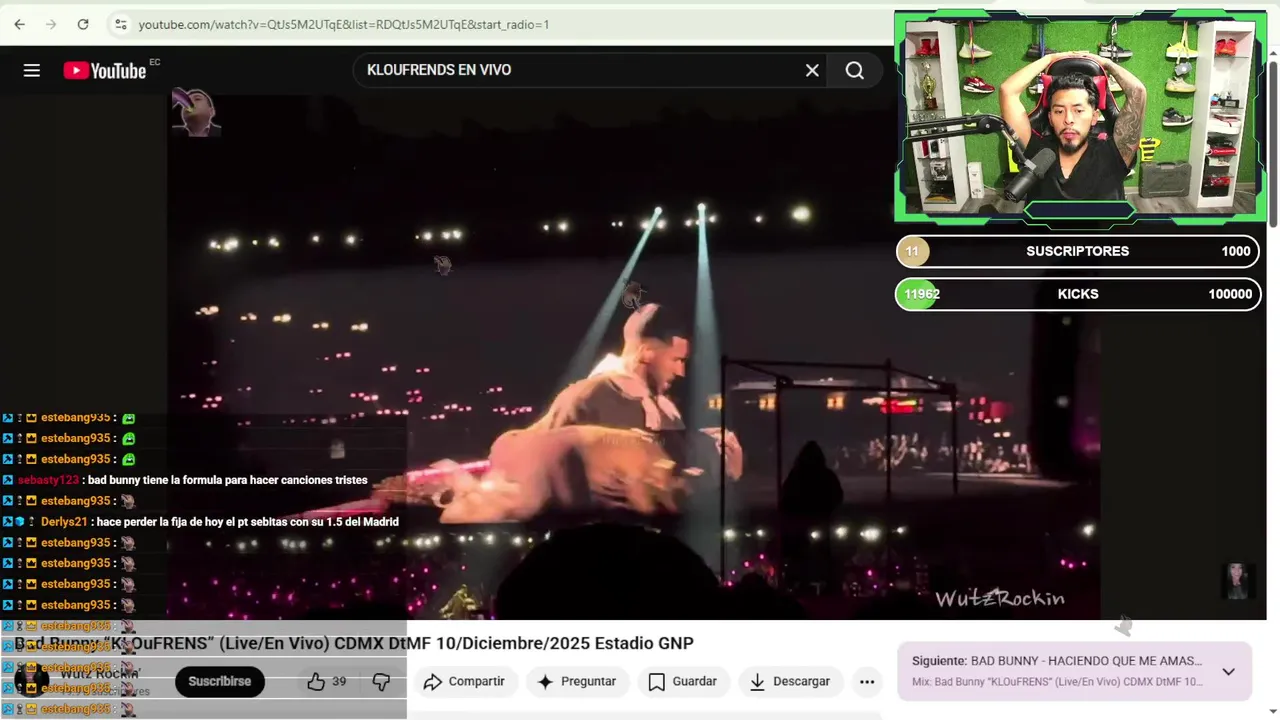Click Compartir share button

pos(464,681)
